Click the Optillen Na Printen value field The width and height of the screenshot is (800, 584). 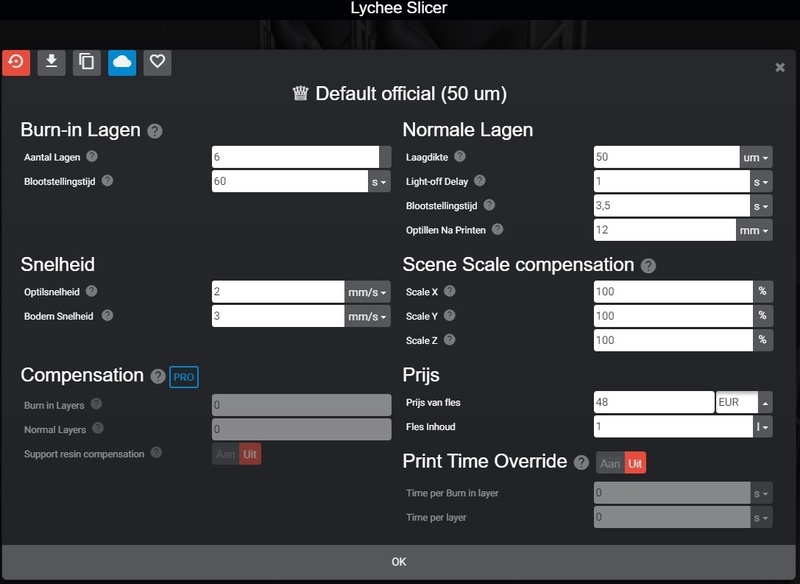(x=665, y=231)
